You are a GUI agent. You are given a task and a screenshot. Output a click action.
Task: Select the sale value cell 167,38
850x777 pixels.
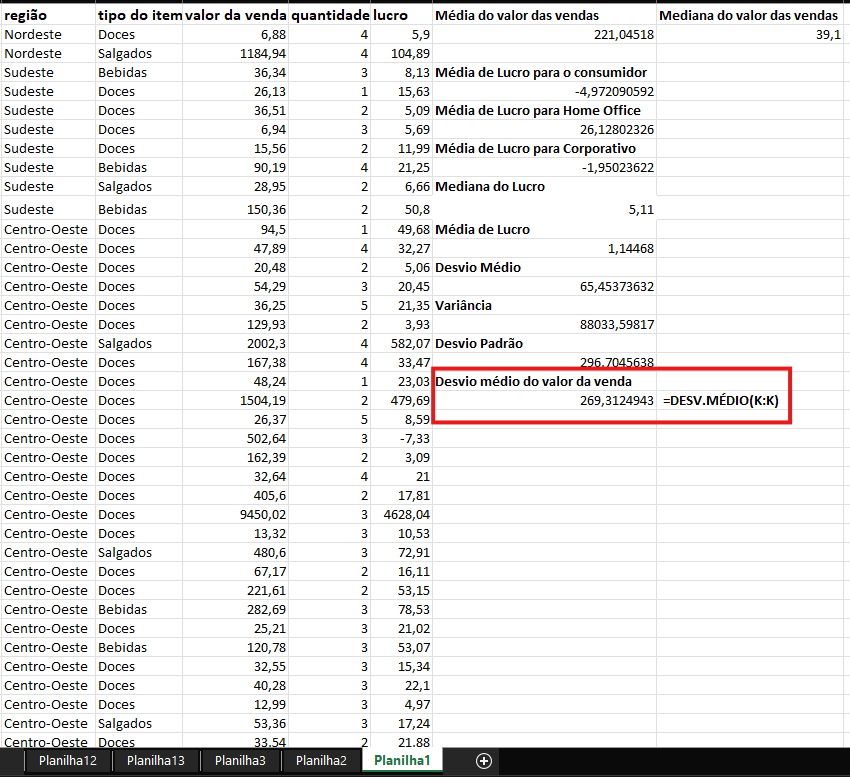pos(235,362)
